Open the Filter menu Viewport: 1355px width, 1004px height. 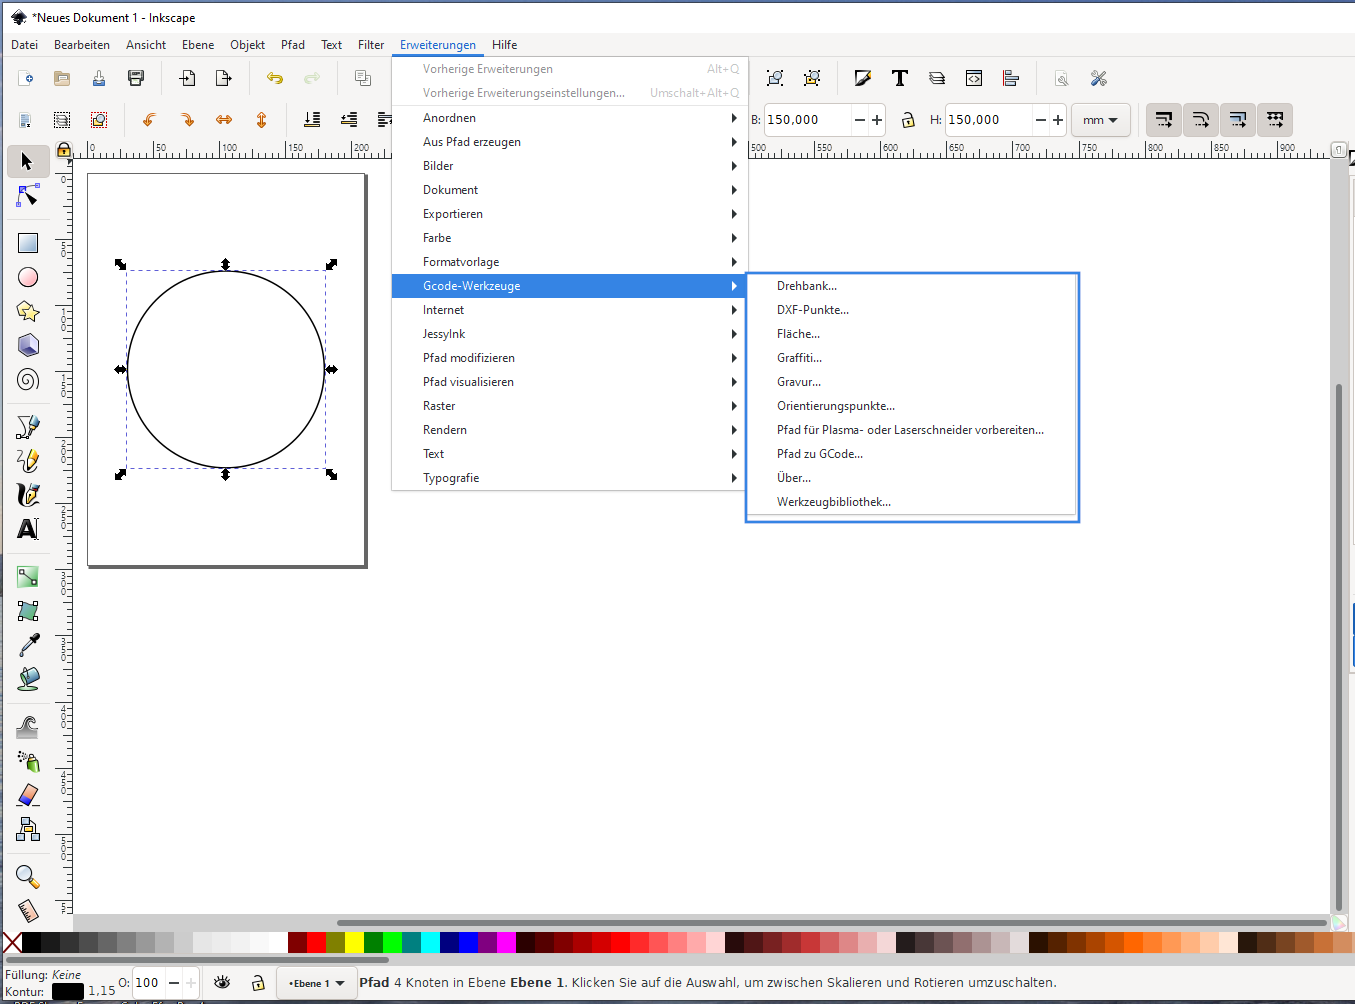coord(371,45)
